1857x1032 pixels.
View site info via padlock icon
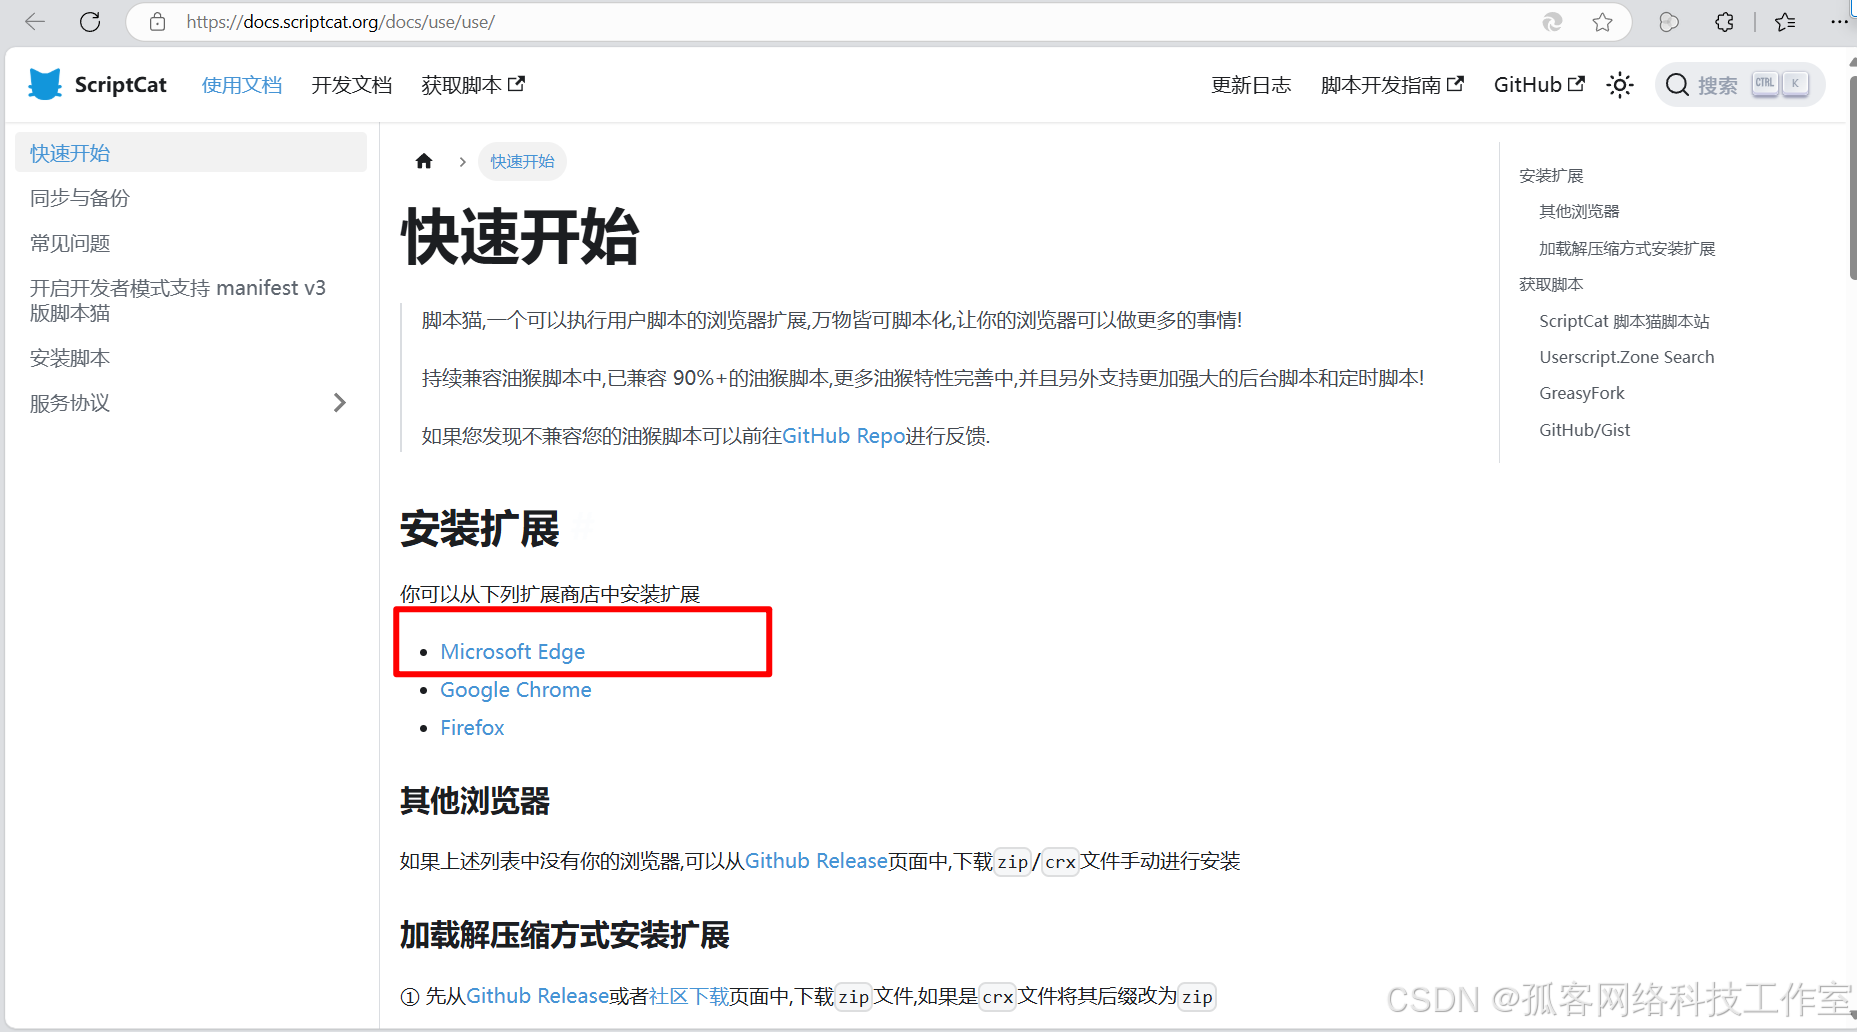(x=157, y=22)
